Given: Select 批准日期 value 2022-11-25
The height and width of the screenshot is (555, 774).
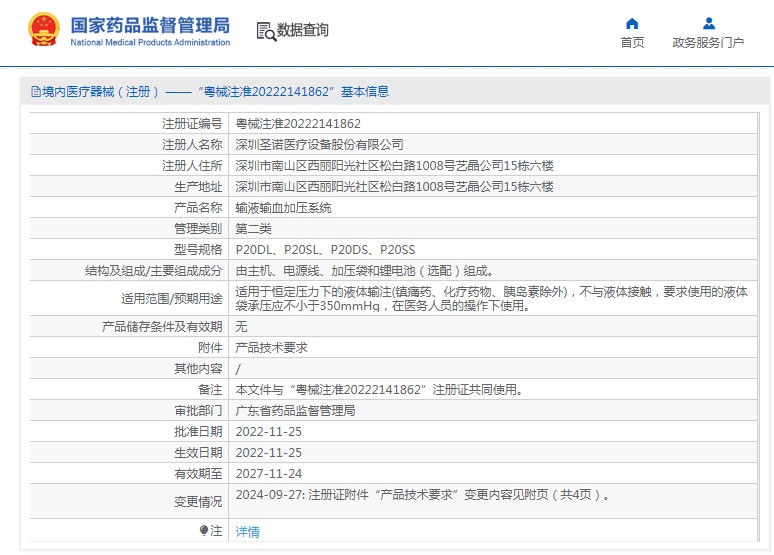Looking at the screenshot, I should tap(269, 432).
